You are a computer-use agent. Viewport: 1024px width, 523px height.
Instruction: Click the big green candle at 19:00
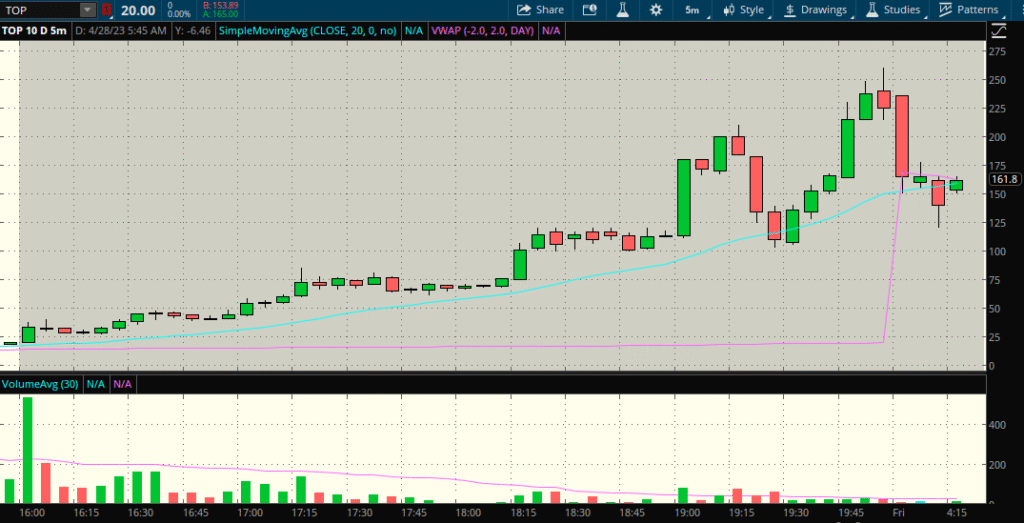pos(684,197)
